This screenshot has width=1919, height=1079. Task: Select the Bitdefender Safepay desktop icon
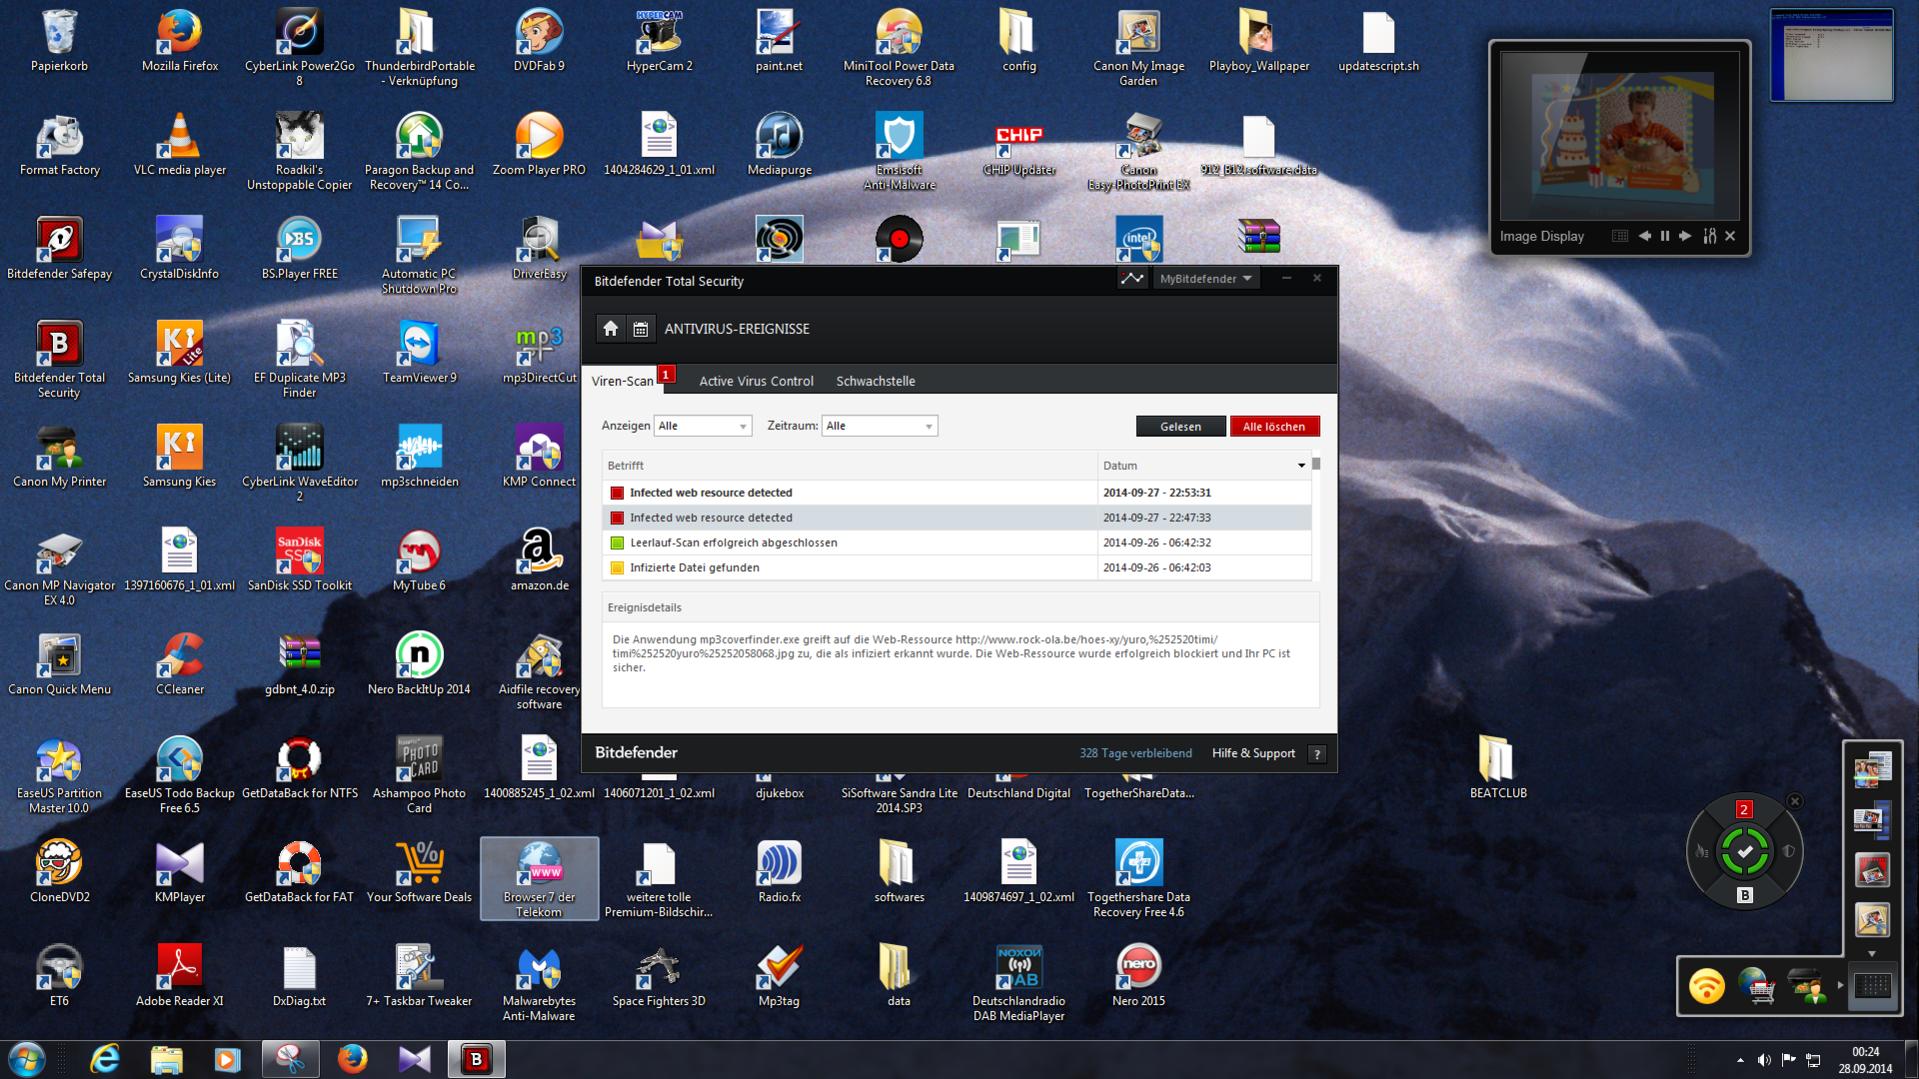coord(59,248)
